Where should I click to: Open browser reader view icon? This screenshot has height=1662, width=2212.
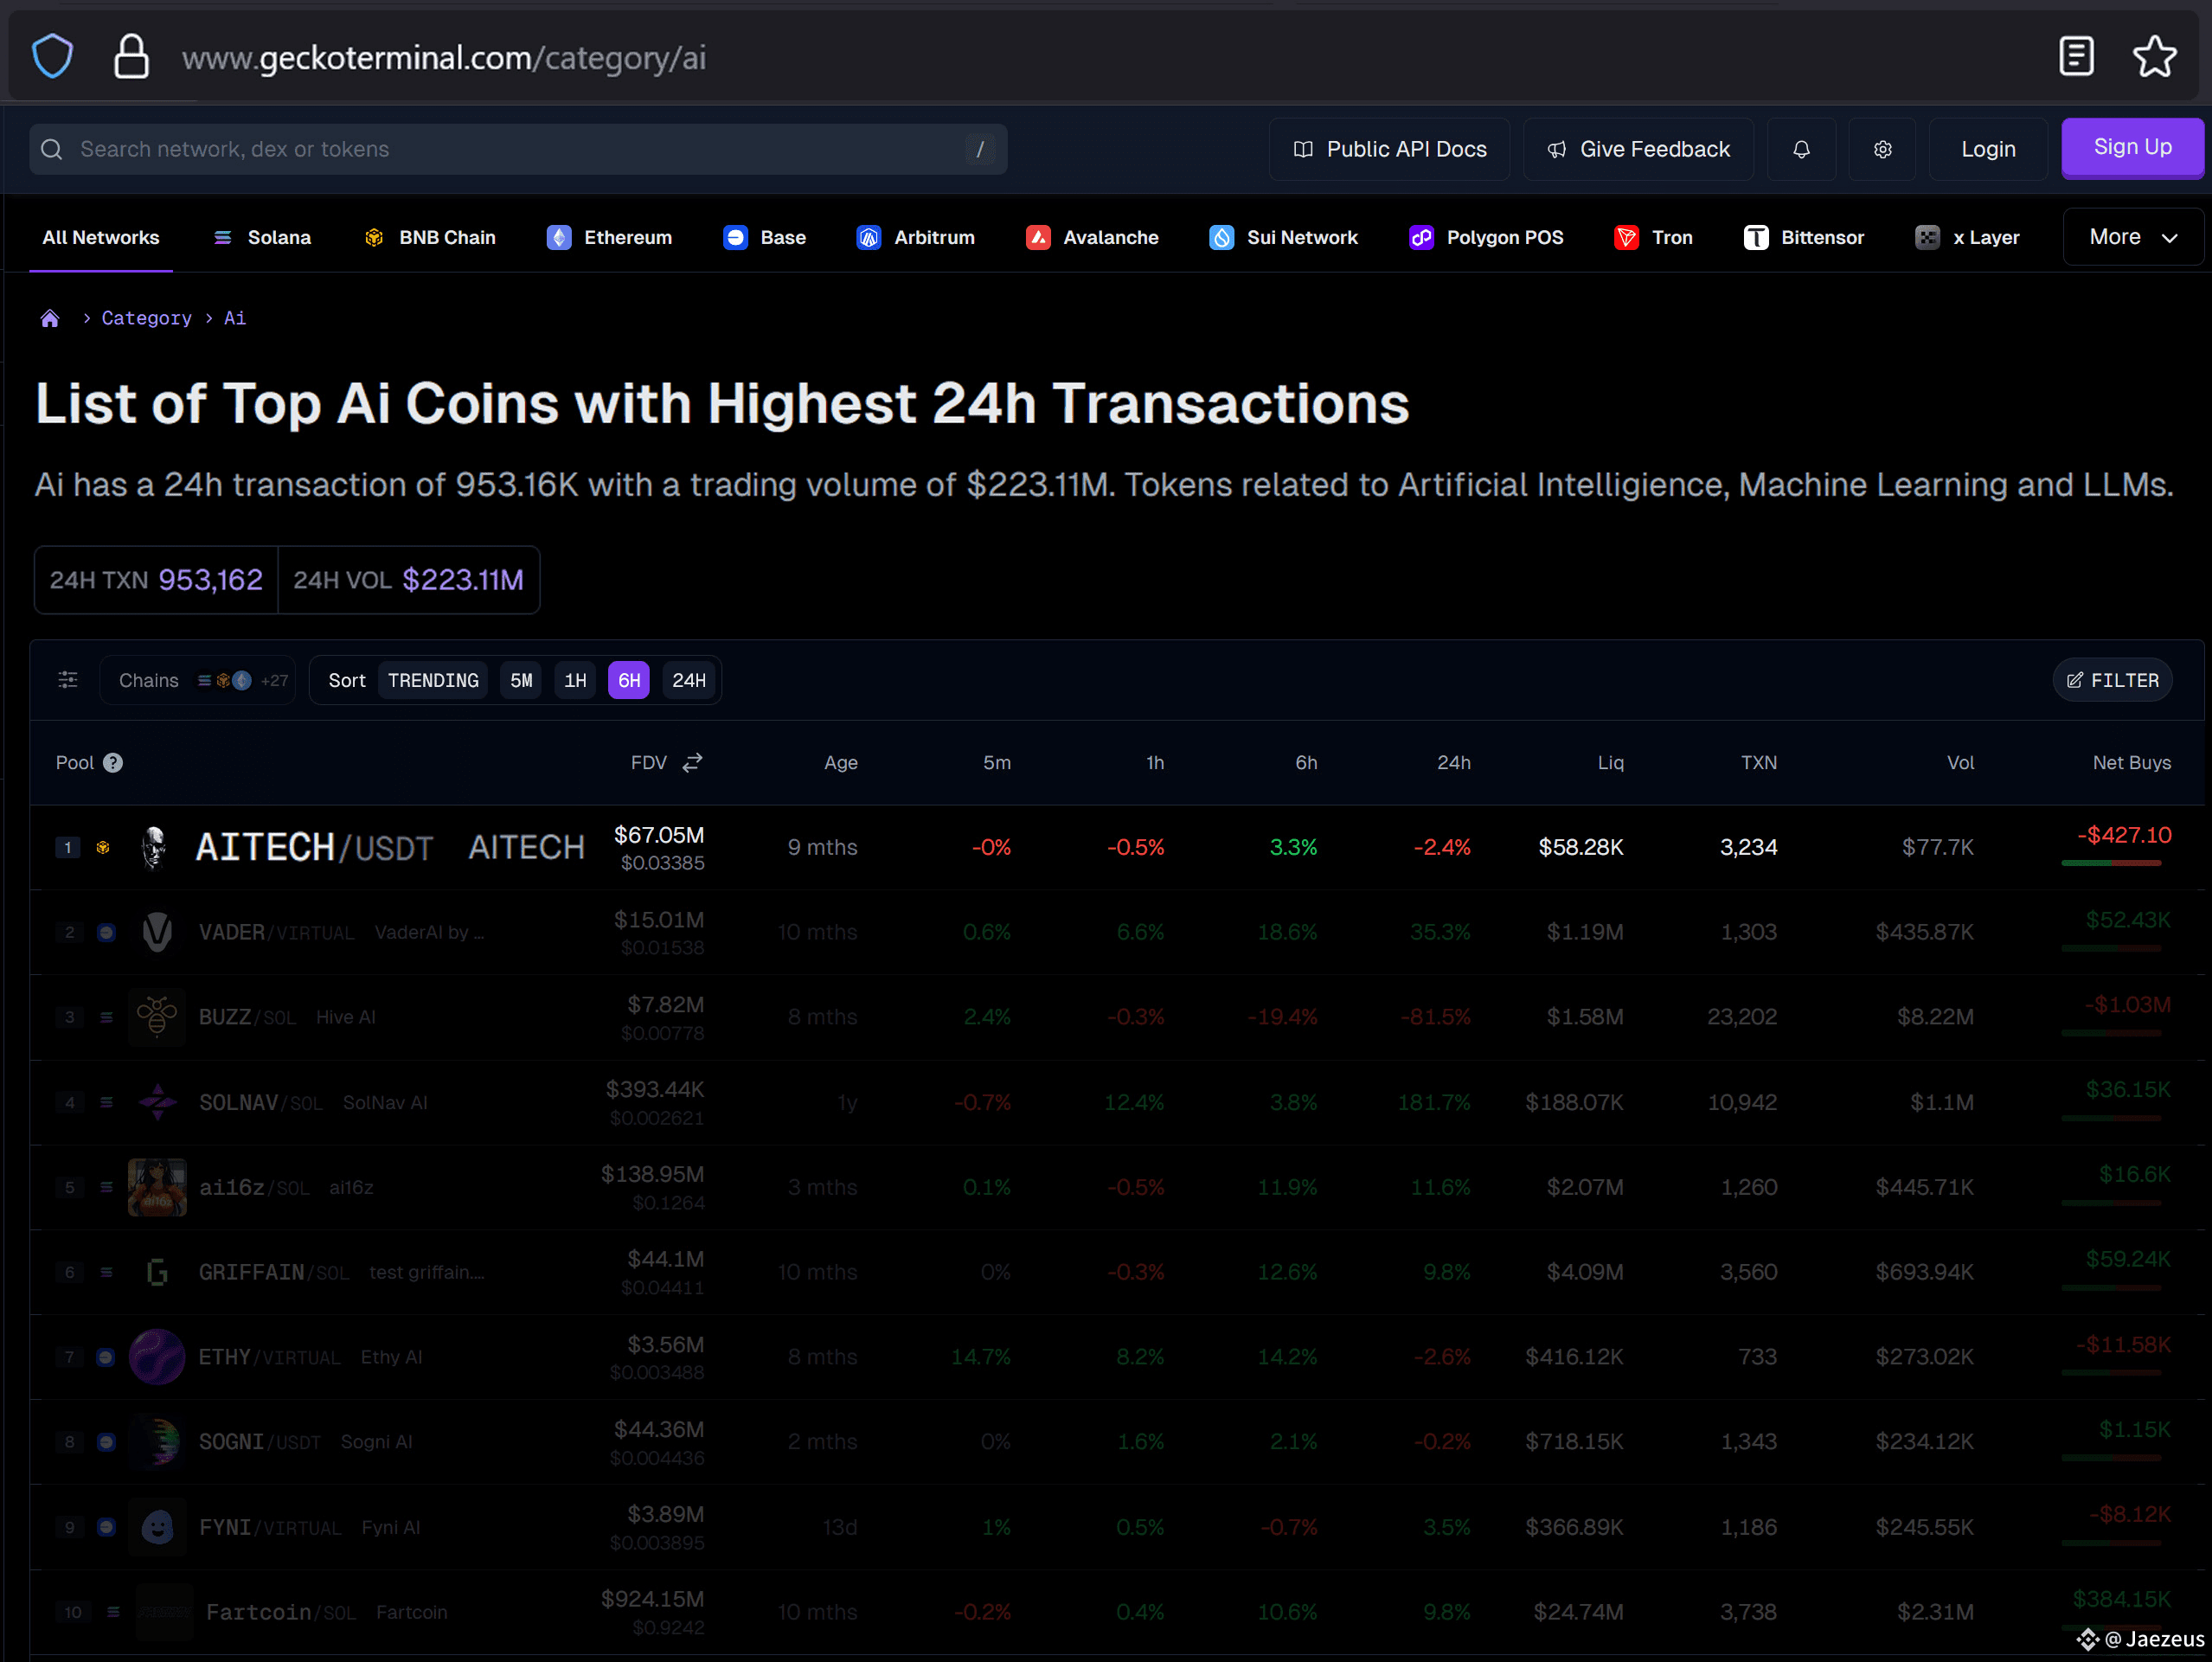coord(2076,57)
